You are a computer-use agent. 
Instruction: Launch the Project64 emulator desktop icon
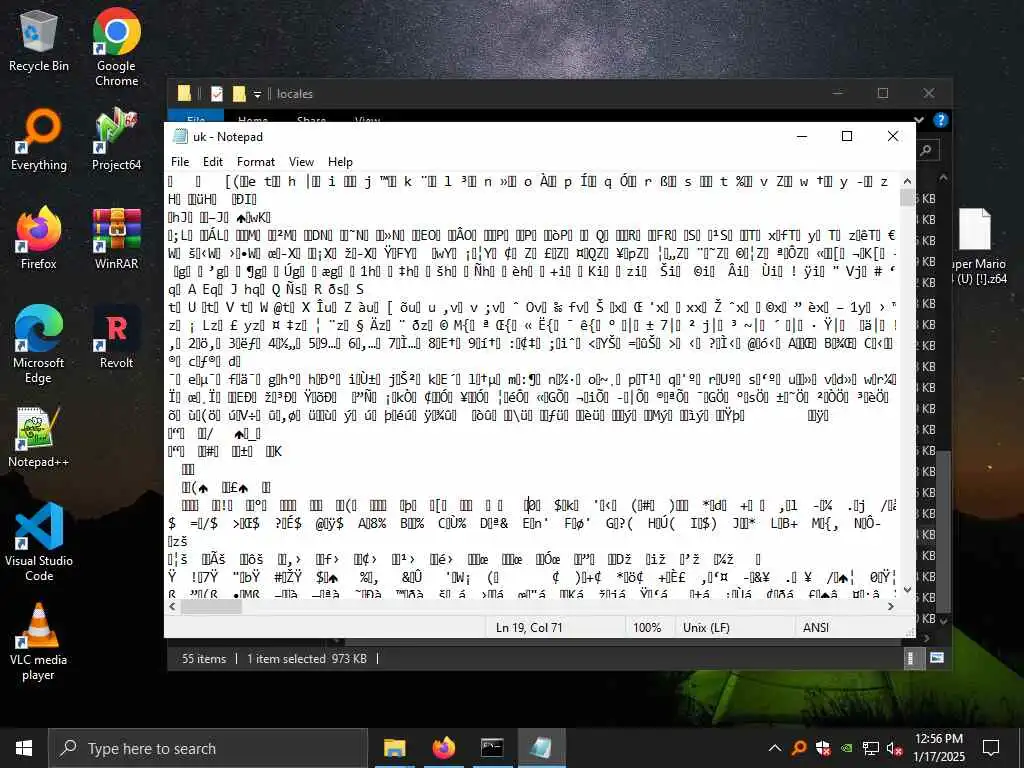tap(116, 140)
